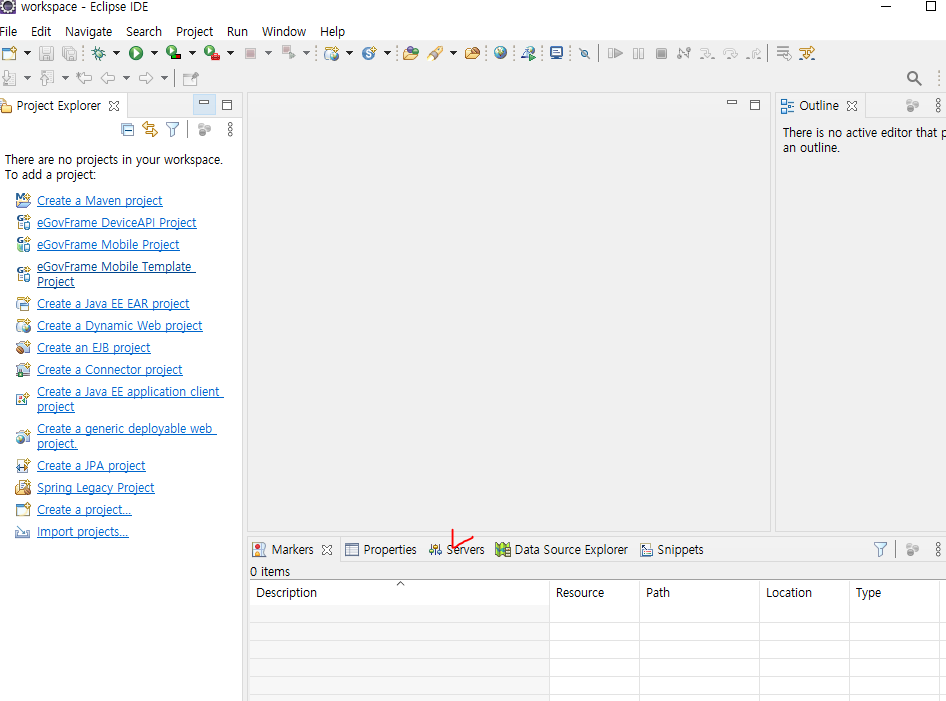
Task: Click the Open Console monitor icon
Action: point(556,53)
